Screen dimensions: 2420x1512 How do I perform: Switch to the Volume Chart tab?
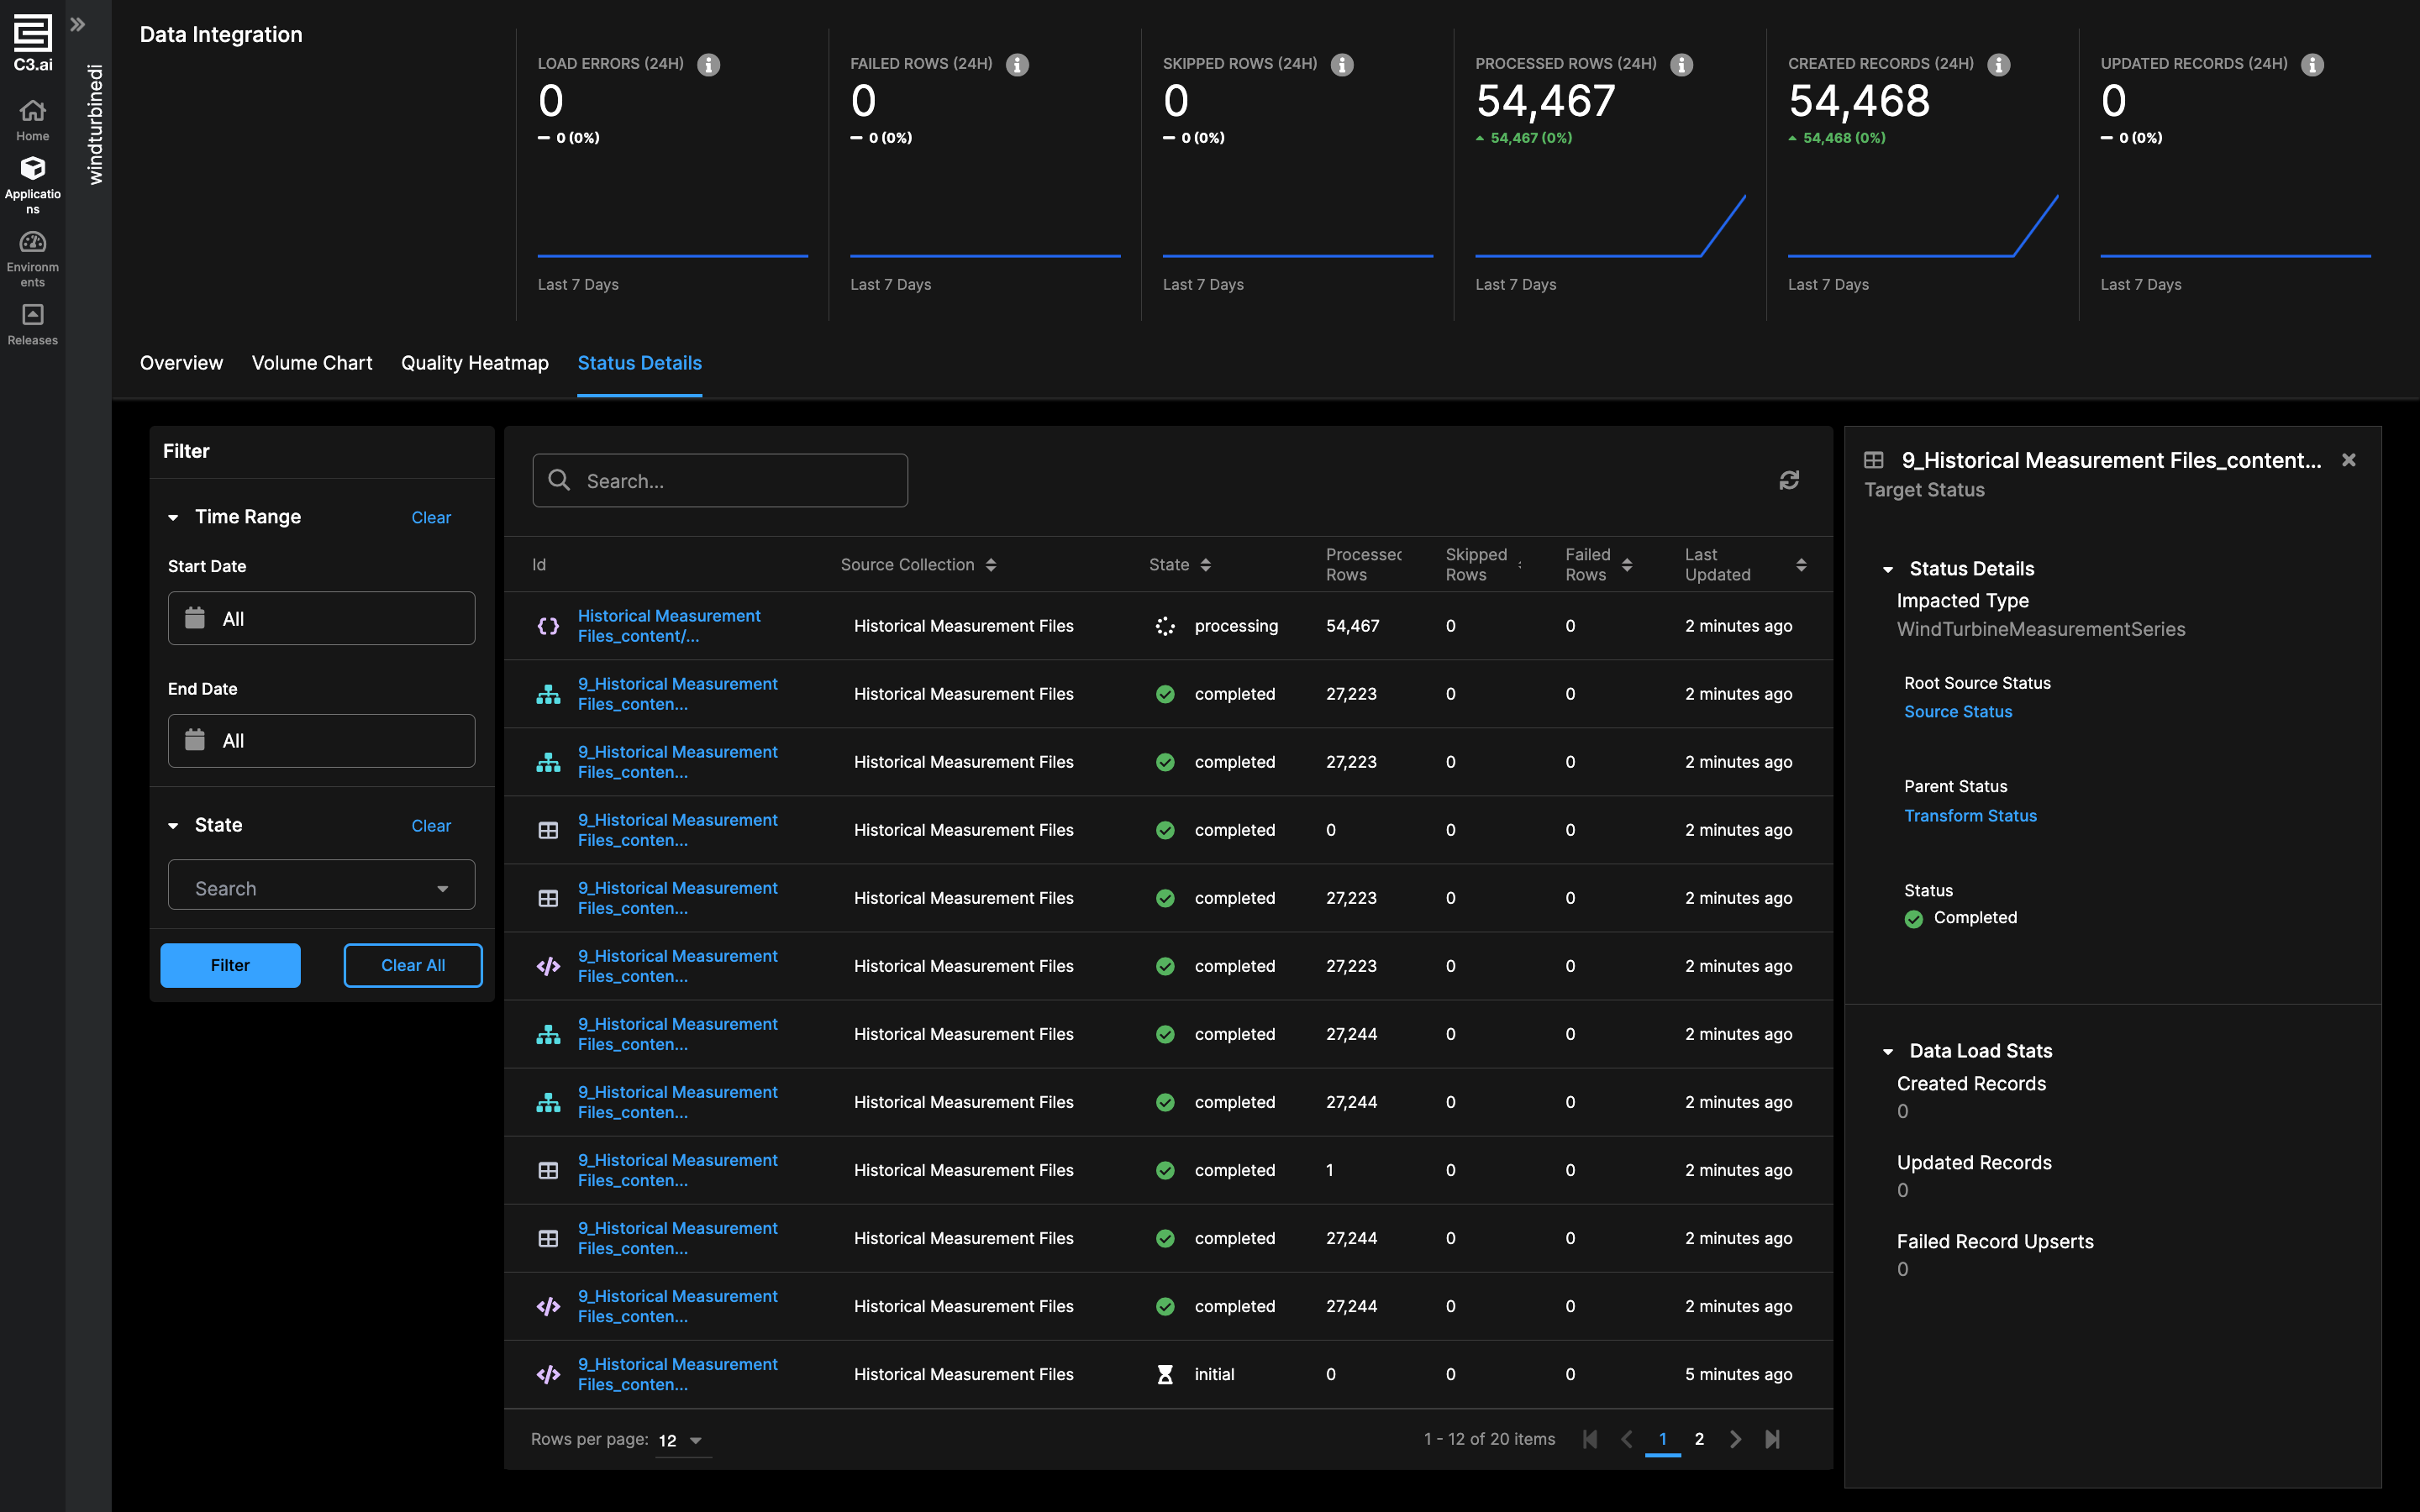tap(311, 363)
